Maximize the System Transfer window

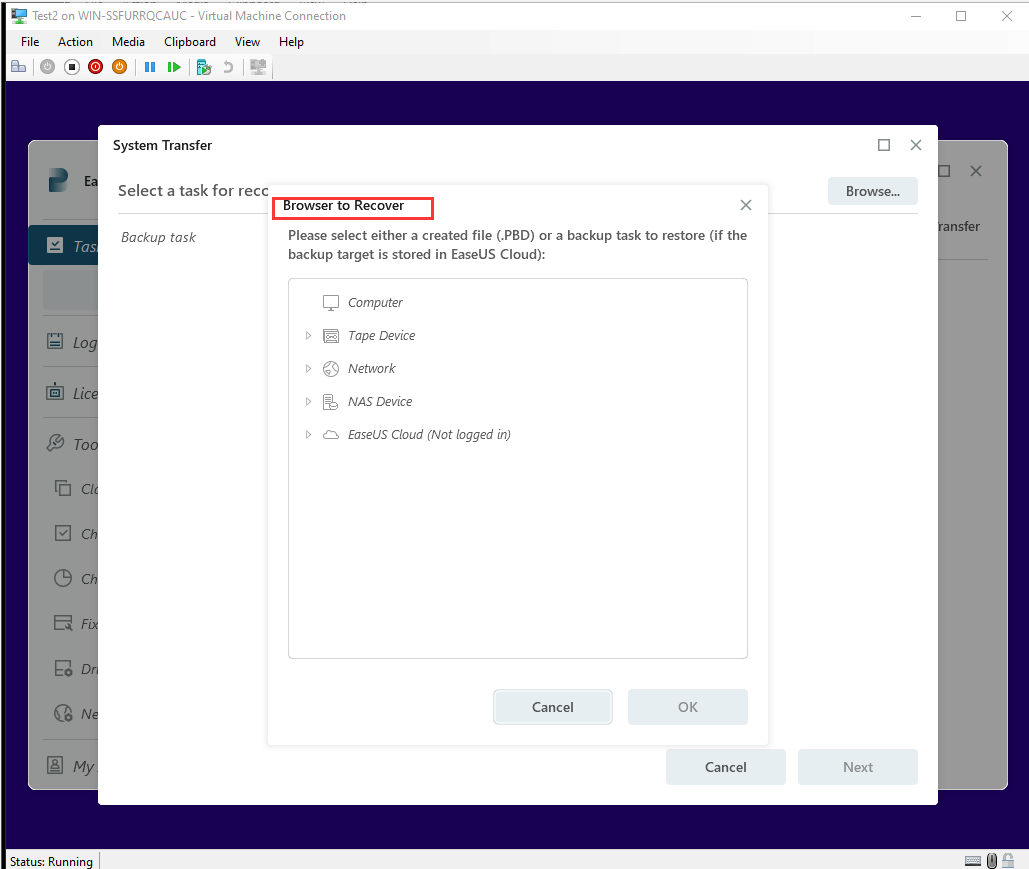tap(884, 145)
